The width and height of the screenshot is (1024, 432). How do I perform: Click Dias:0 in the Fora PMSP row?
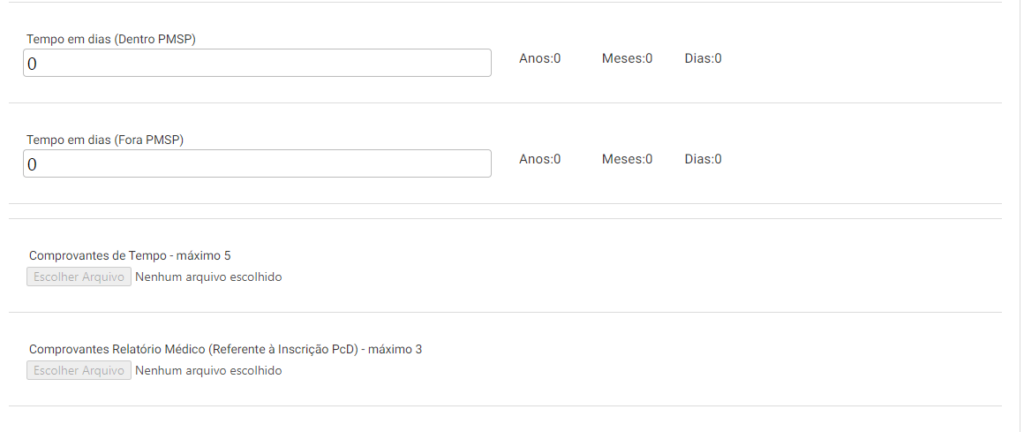click(x=703, y=160)
